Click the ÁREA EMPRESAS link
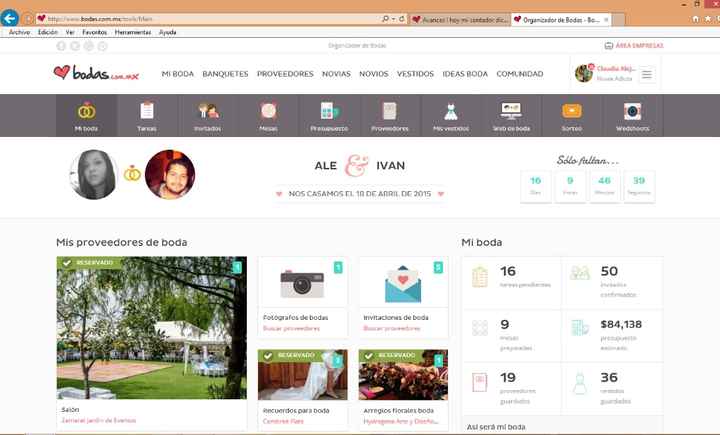Image resolution: width=720 pixels, height=435 pixels. coord(636,46)
